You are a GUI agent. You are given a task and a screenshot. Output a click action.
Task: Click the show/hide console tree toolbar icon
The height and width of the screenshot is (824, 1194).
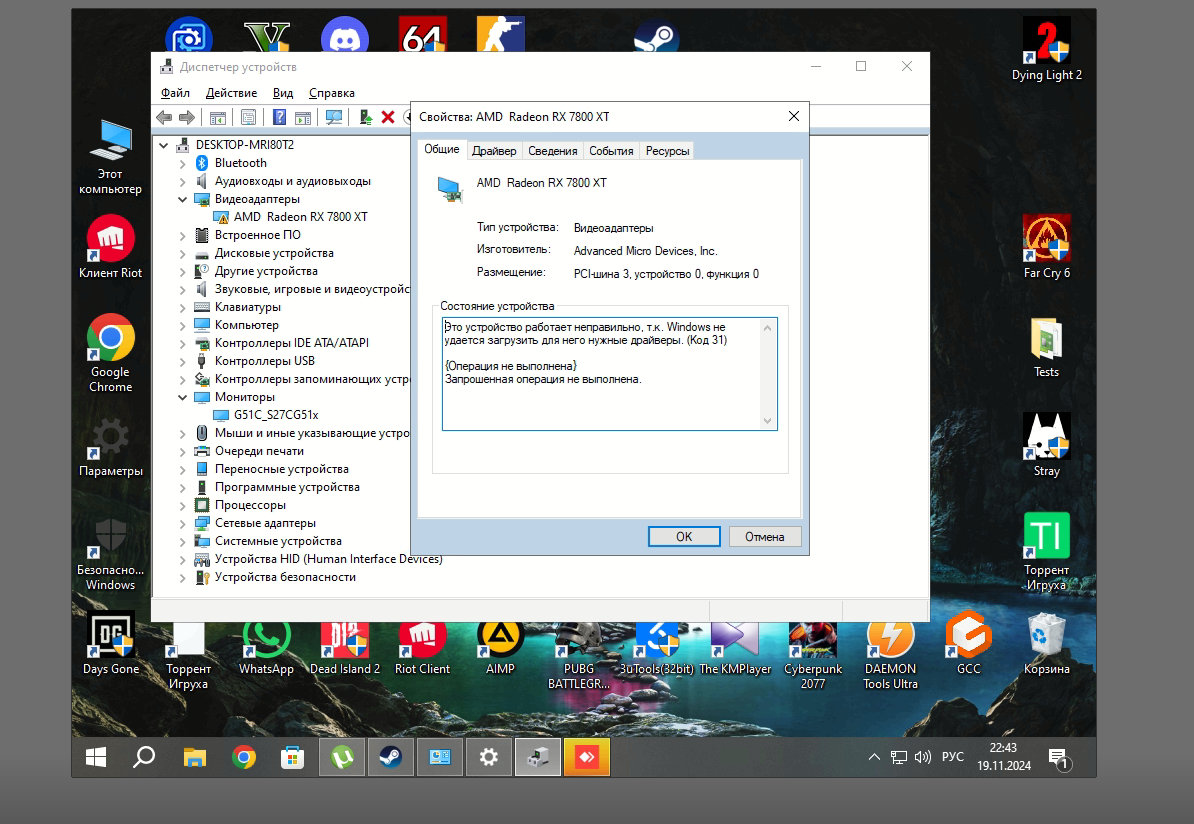(x=218, y=117)
